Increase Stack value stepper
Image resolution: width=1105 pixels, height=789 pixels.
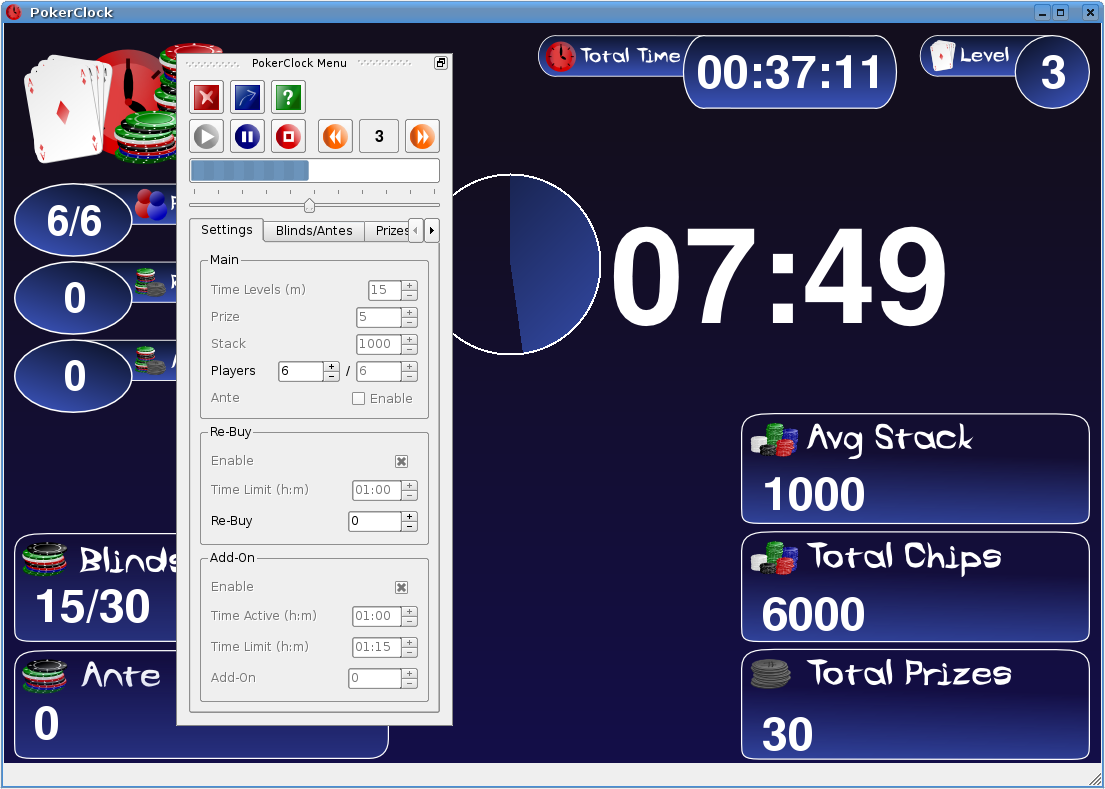pos(409,340)
